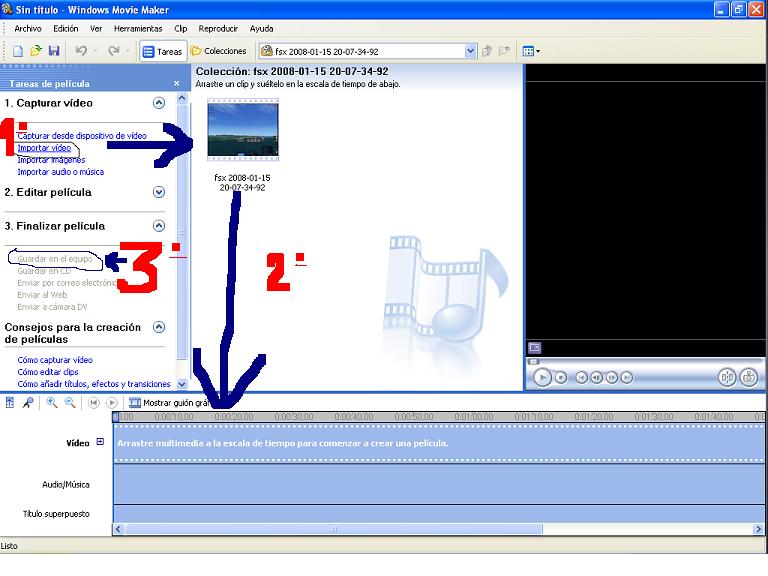The image size is (768, 576).
Task: Open the Ver menu
Action: [x=96, y=28]
